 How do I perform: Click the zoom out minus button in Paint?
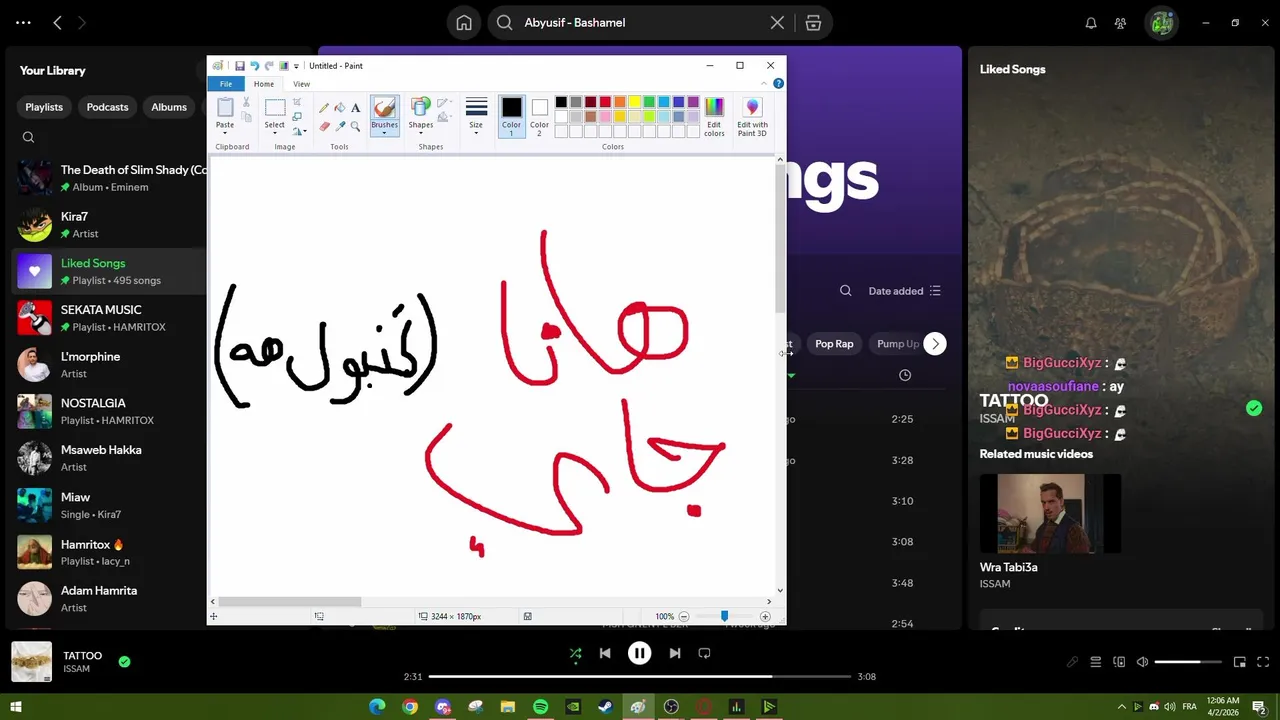[684, 617]
